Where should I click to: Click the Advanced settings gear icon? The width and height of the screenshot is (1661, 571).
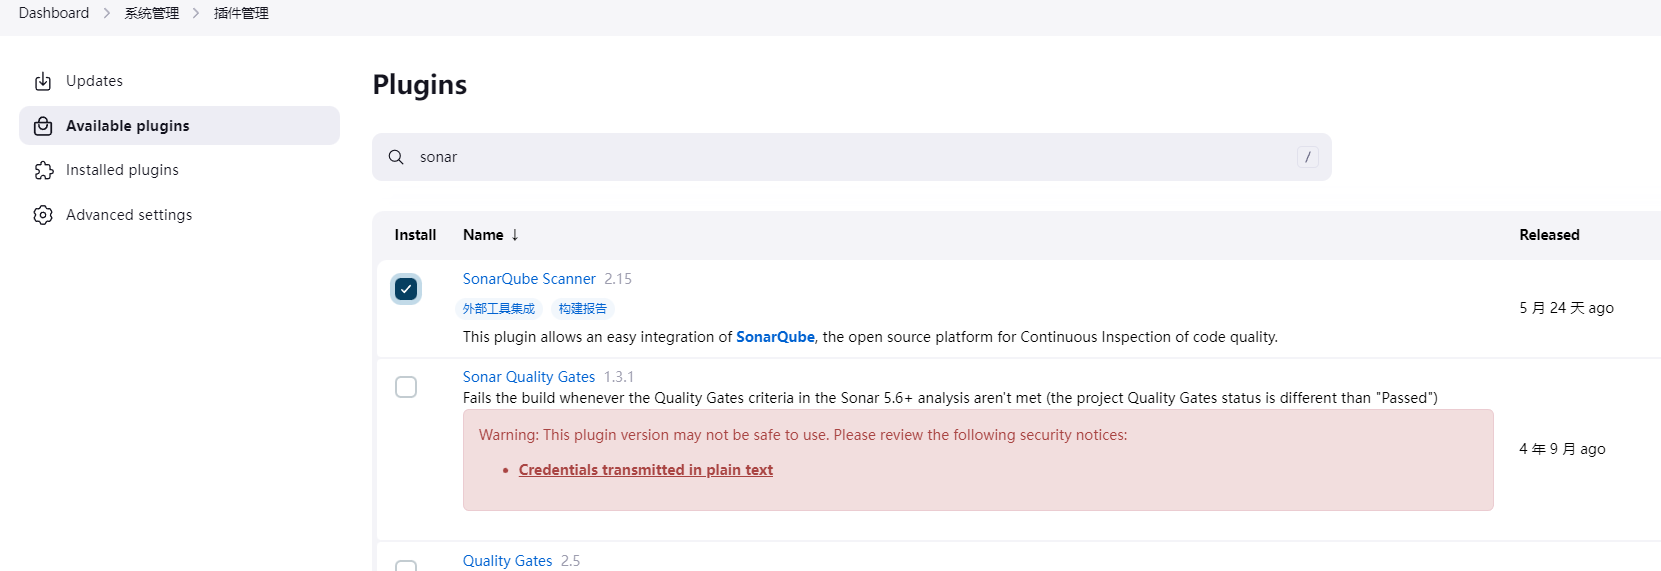point(43,215)
